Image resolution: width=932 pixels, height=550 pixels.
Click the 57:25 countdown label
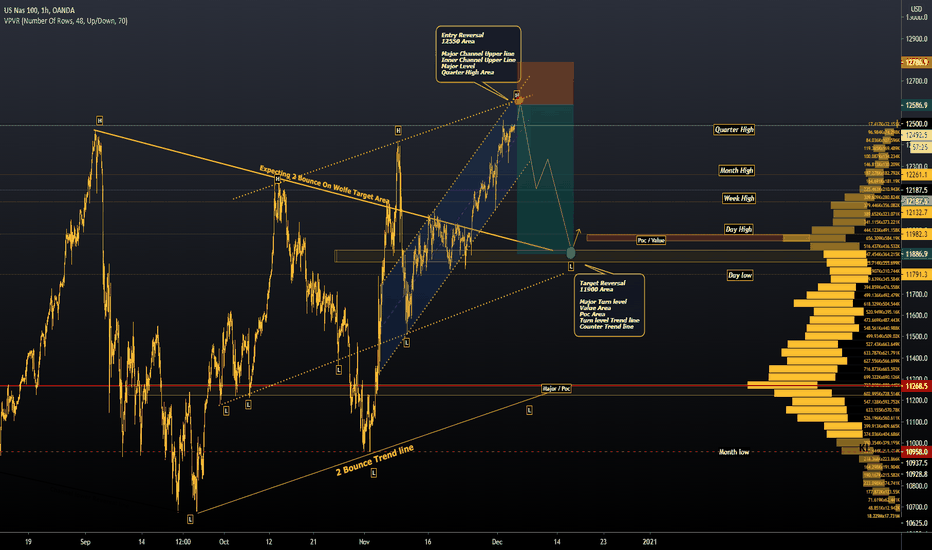point(920,147)
